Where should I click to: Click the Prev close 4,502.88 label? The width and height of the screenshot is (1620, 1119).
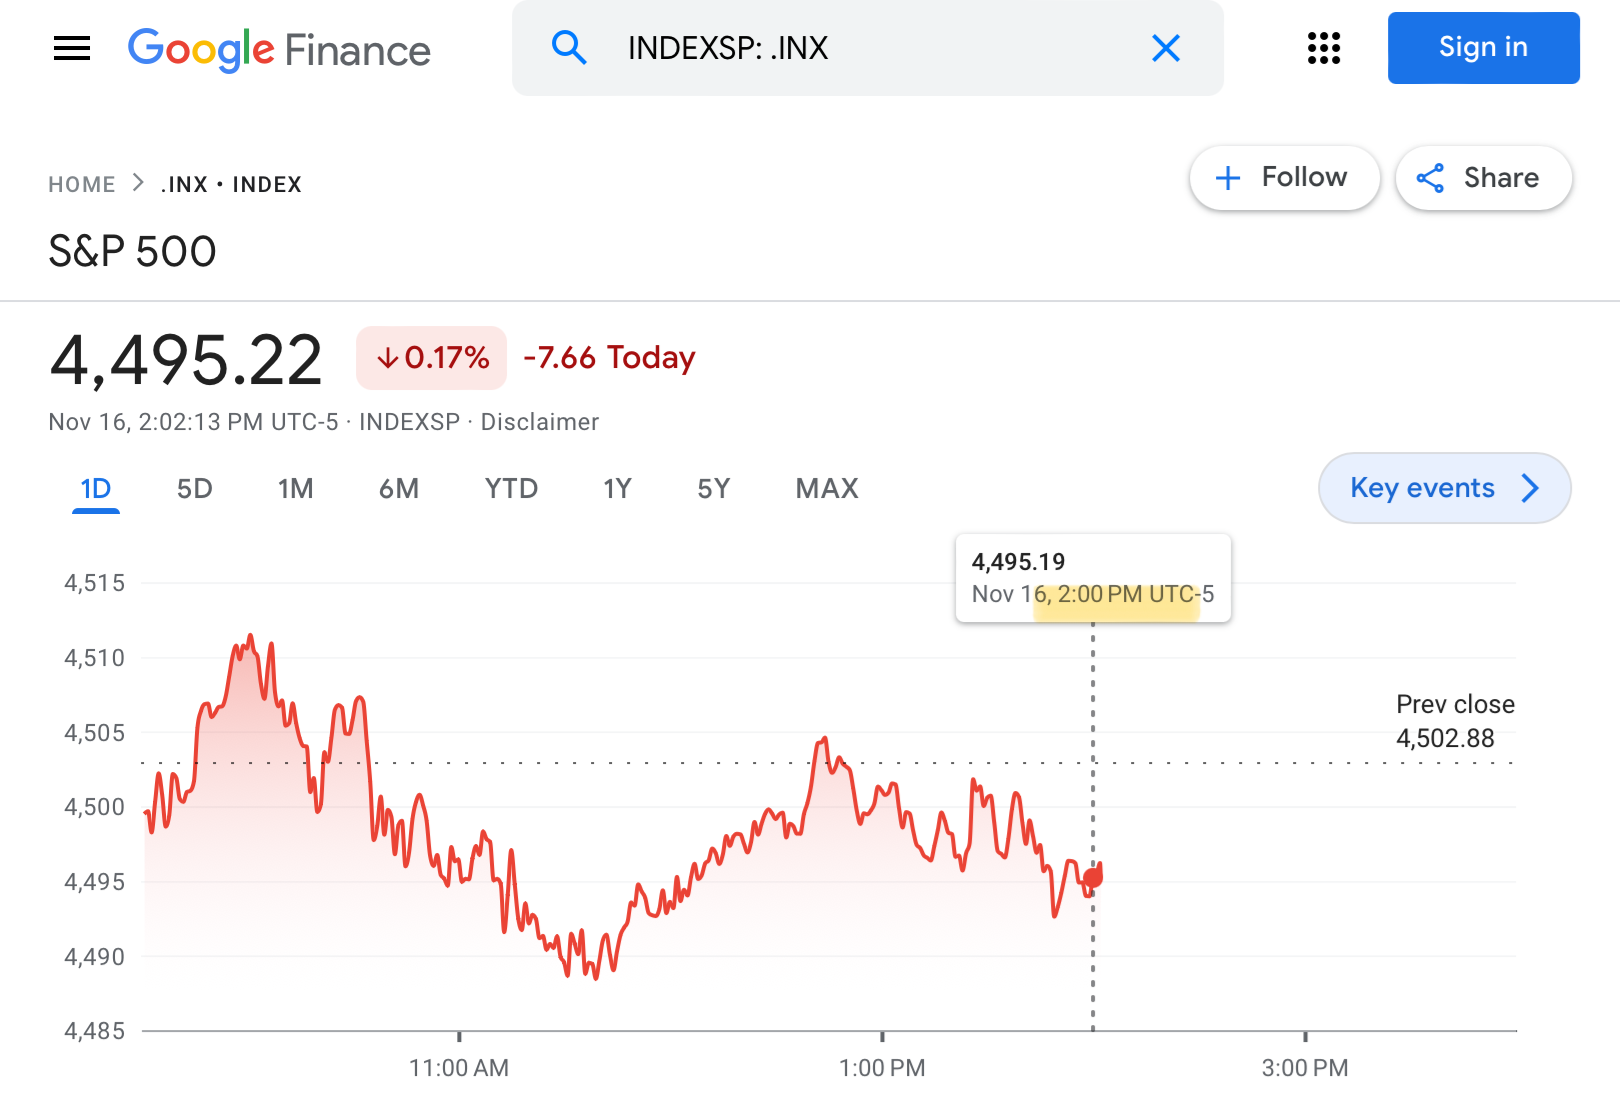(1455, 721)
